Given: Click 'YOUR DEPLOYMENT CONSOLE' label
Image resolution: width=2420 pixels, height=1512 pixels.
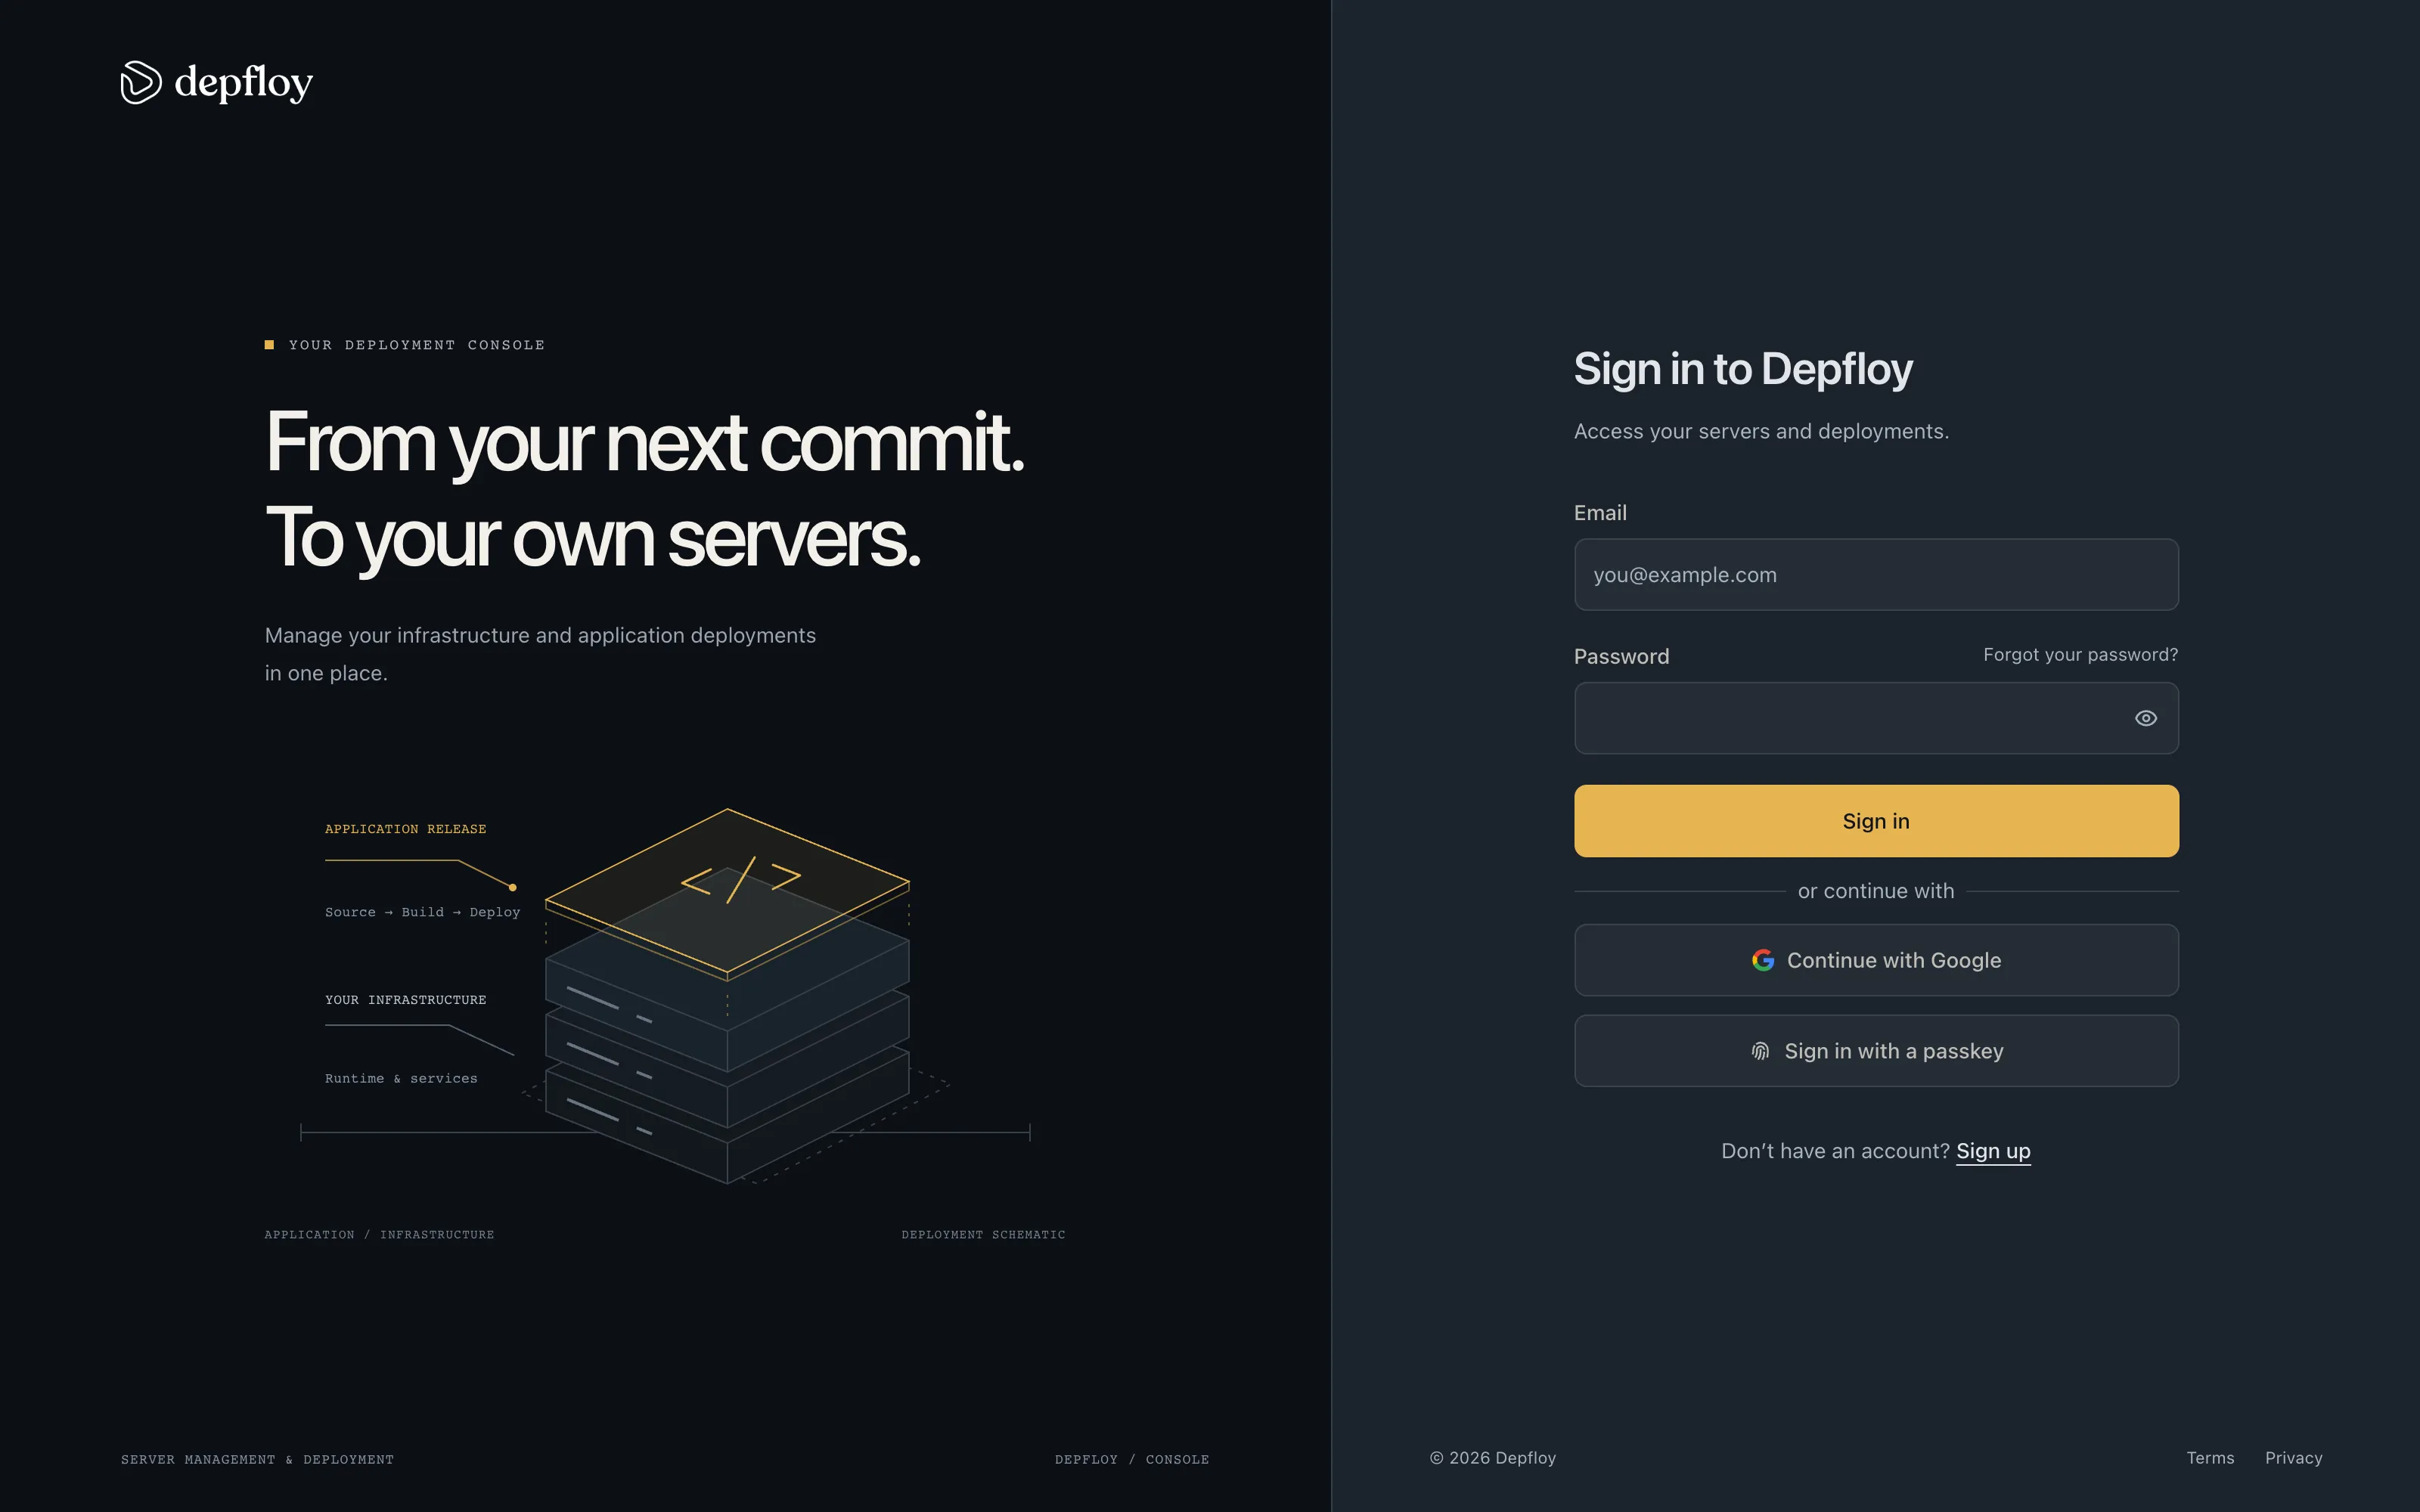Looking at the screenshot, I should (x=417, y=345).
